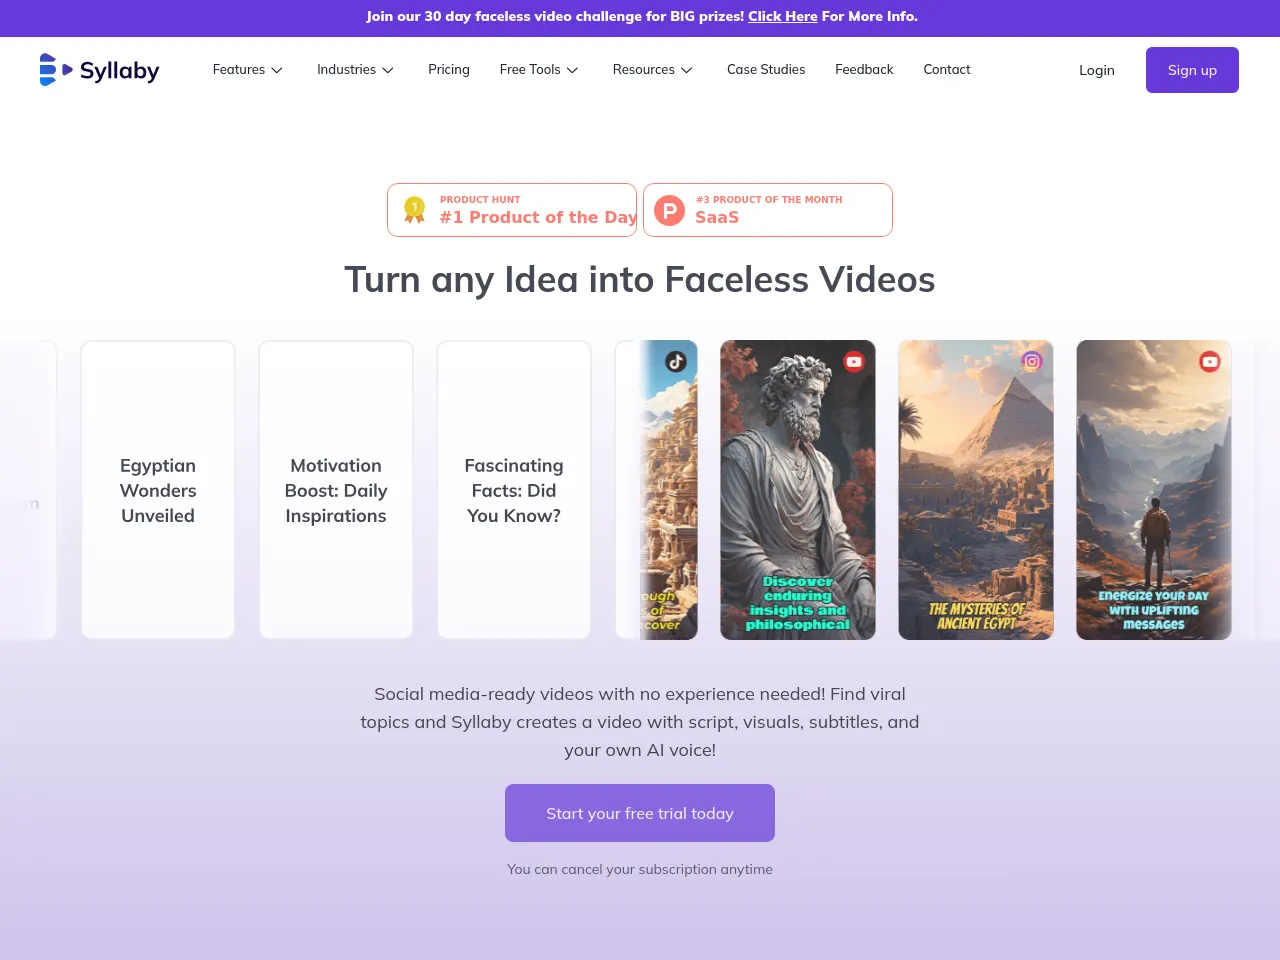Click Instagram icon on Egypt pyramid video
The image size is (1280, 960).
click(x=1032, y=362)
